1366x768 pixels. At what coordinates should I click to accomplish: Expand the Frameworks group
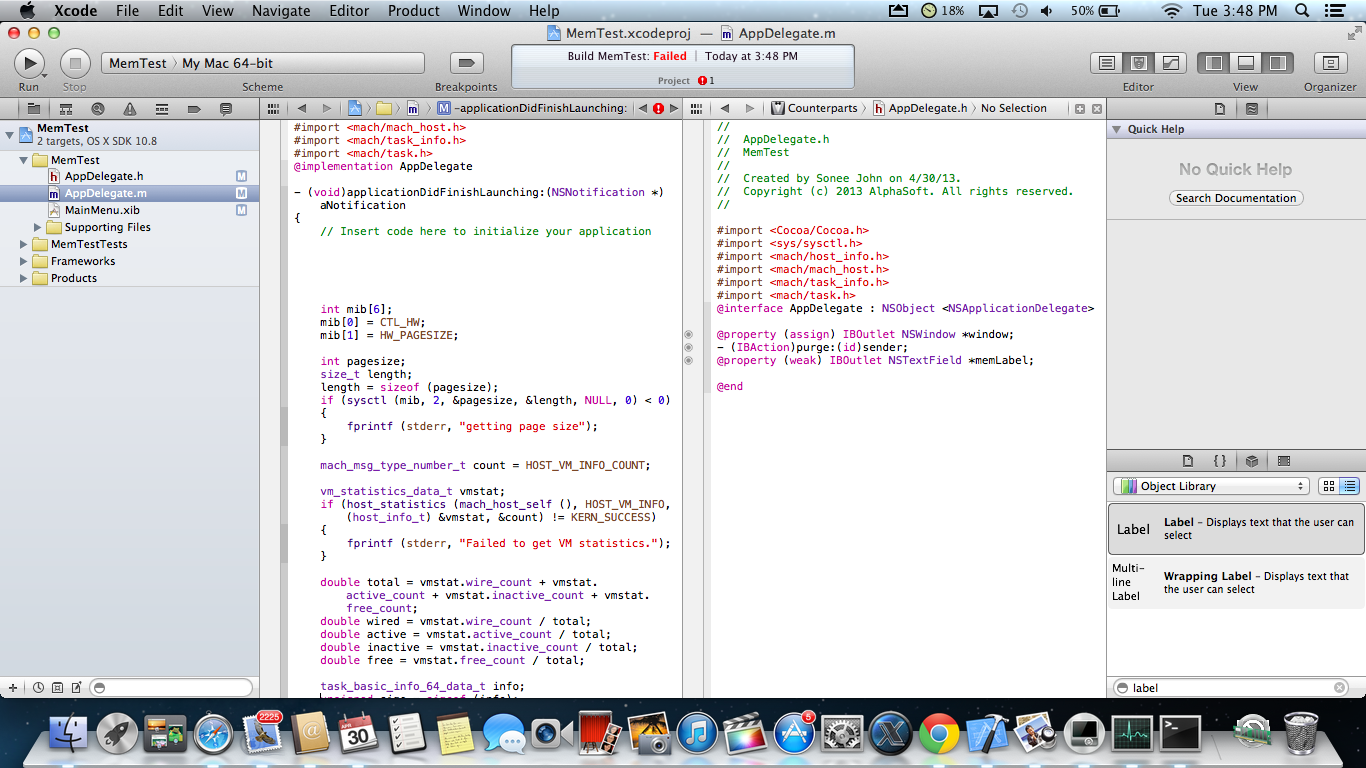[24, 261]
